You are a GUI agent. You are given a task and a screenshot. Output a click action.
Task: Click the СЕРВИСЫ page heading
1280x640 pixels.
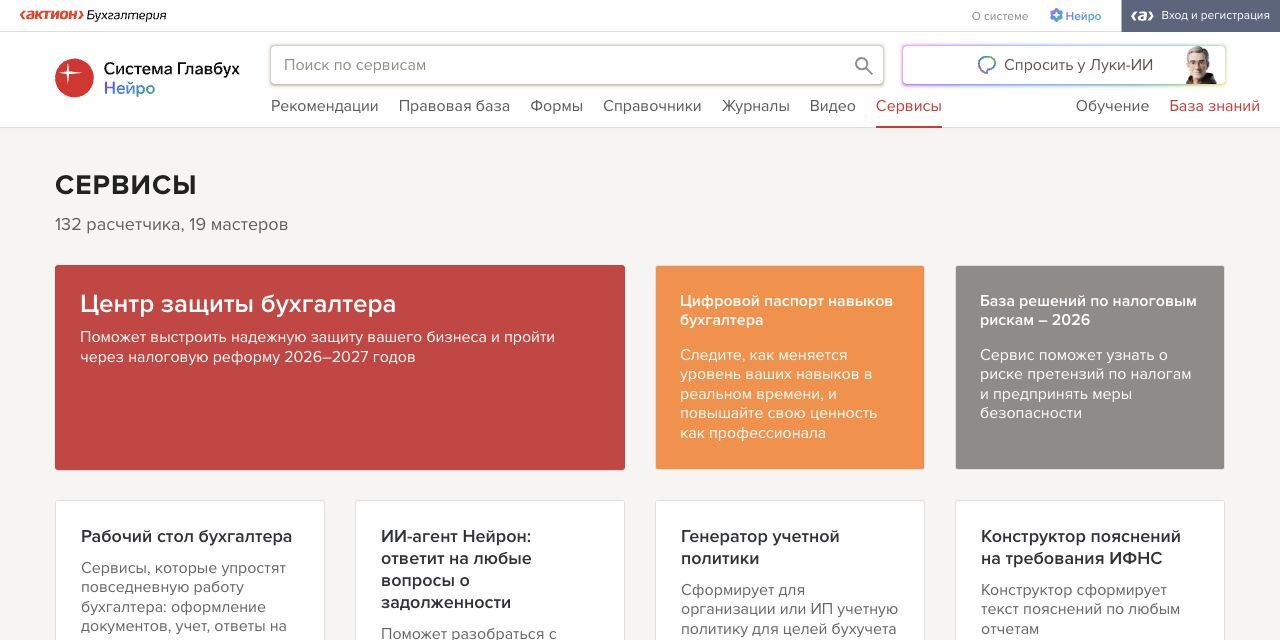point(126,185)
